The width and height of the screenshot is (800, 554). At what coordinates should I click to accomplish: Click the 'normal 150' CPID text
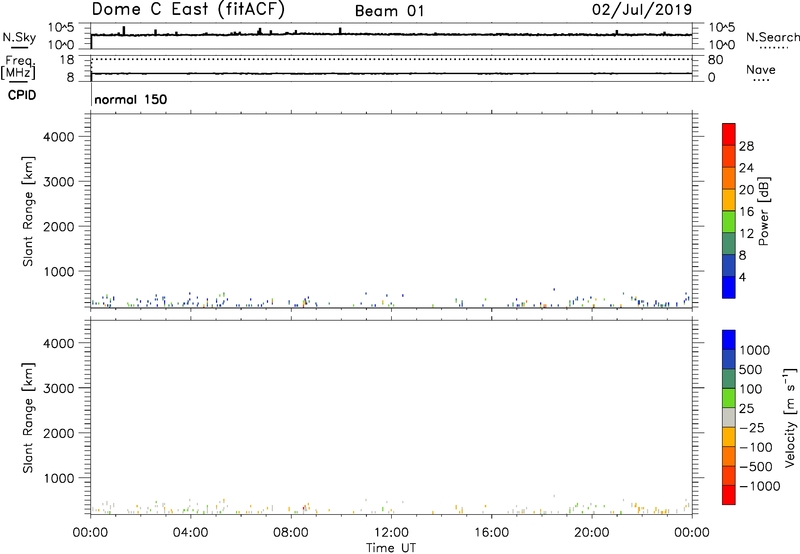(131, 99)
